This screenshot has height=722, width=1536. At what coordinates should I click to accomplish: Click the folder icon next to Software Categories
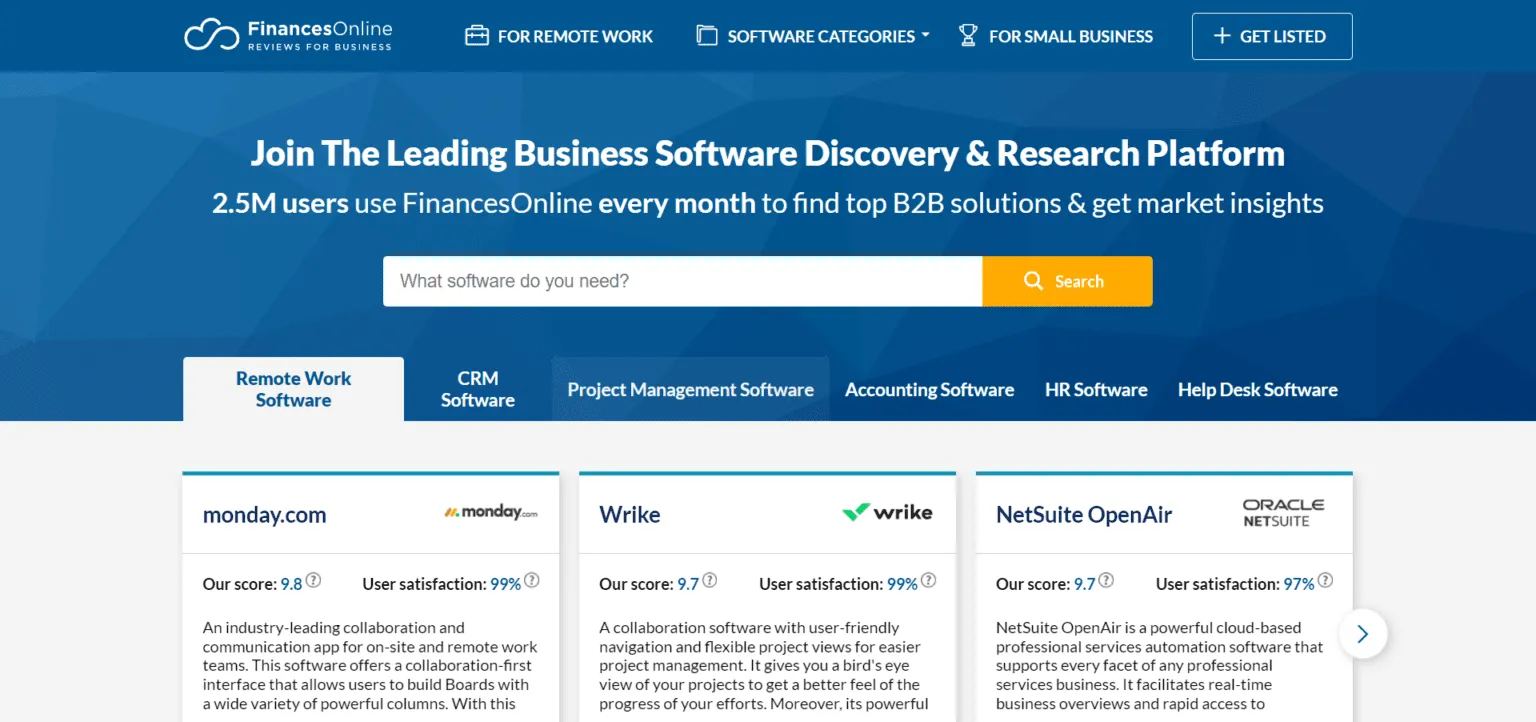pos(707,35)
